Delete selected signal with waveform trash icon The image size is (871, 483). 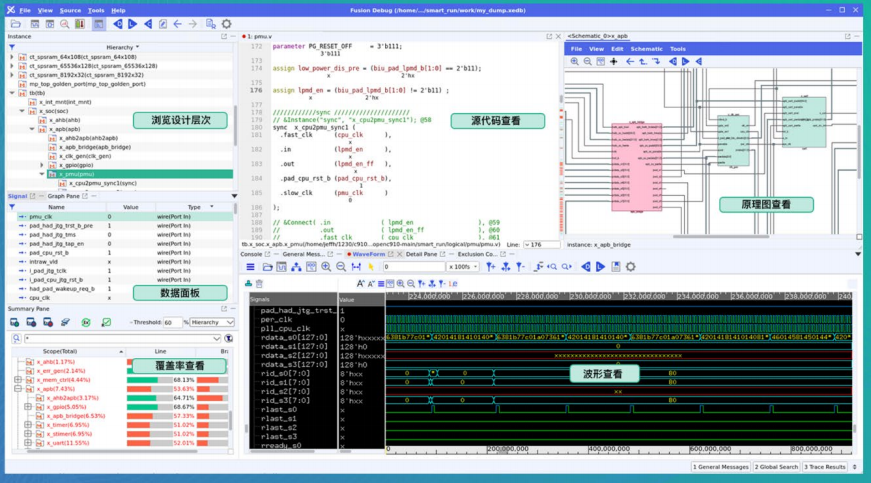[x=259, y=284]
